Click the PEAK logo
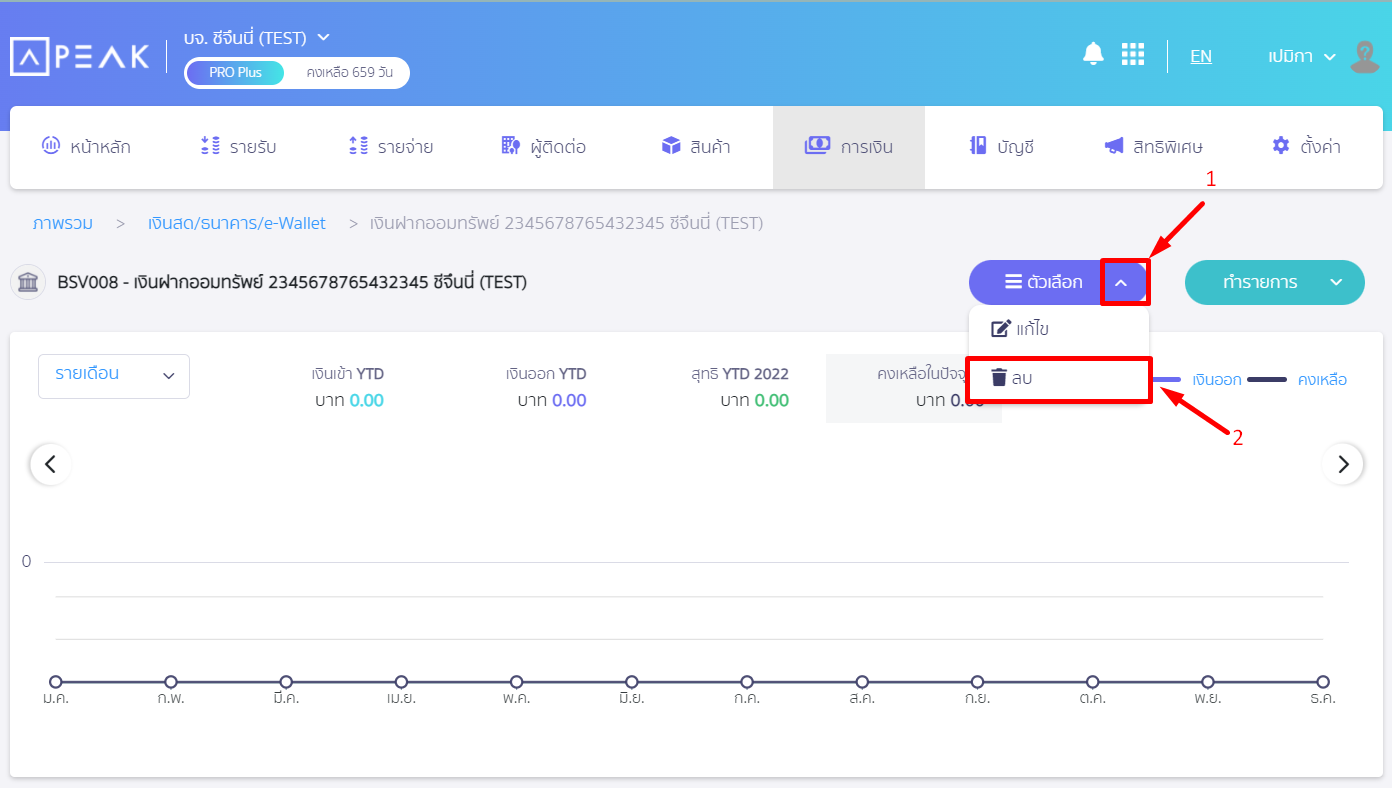 80,56
